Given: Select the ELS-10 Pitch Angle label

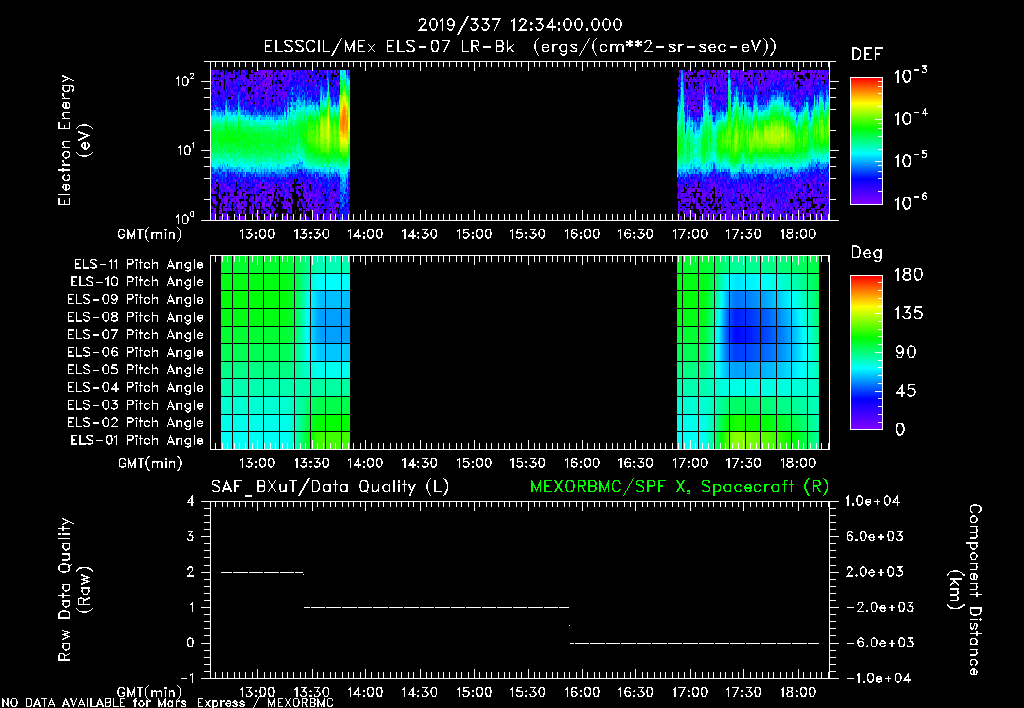Looking at the screenshot, I should (x=137, y=282).
